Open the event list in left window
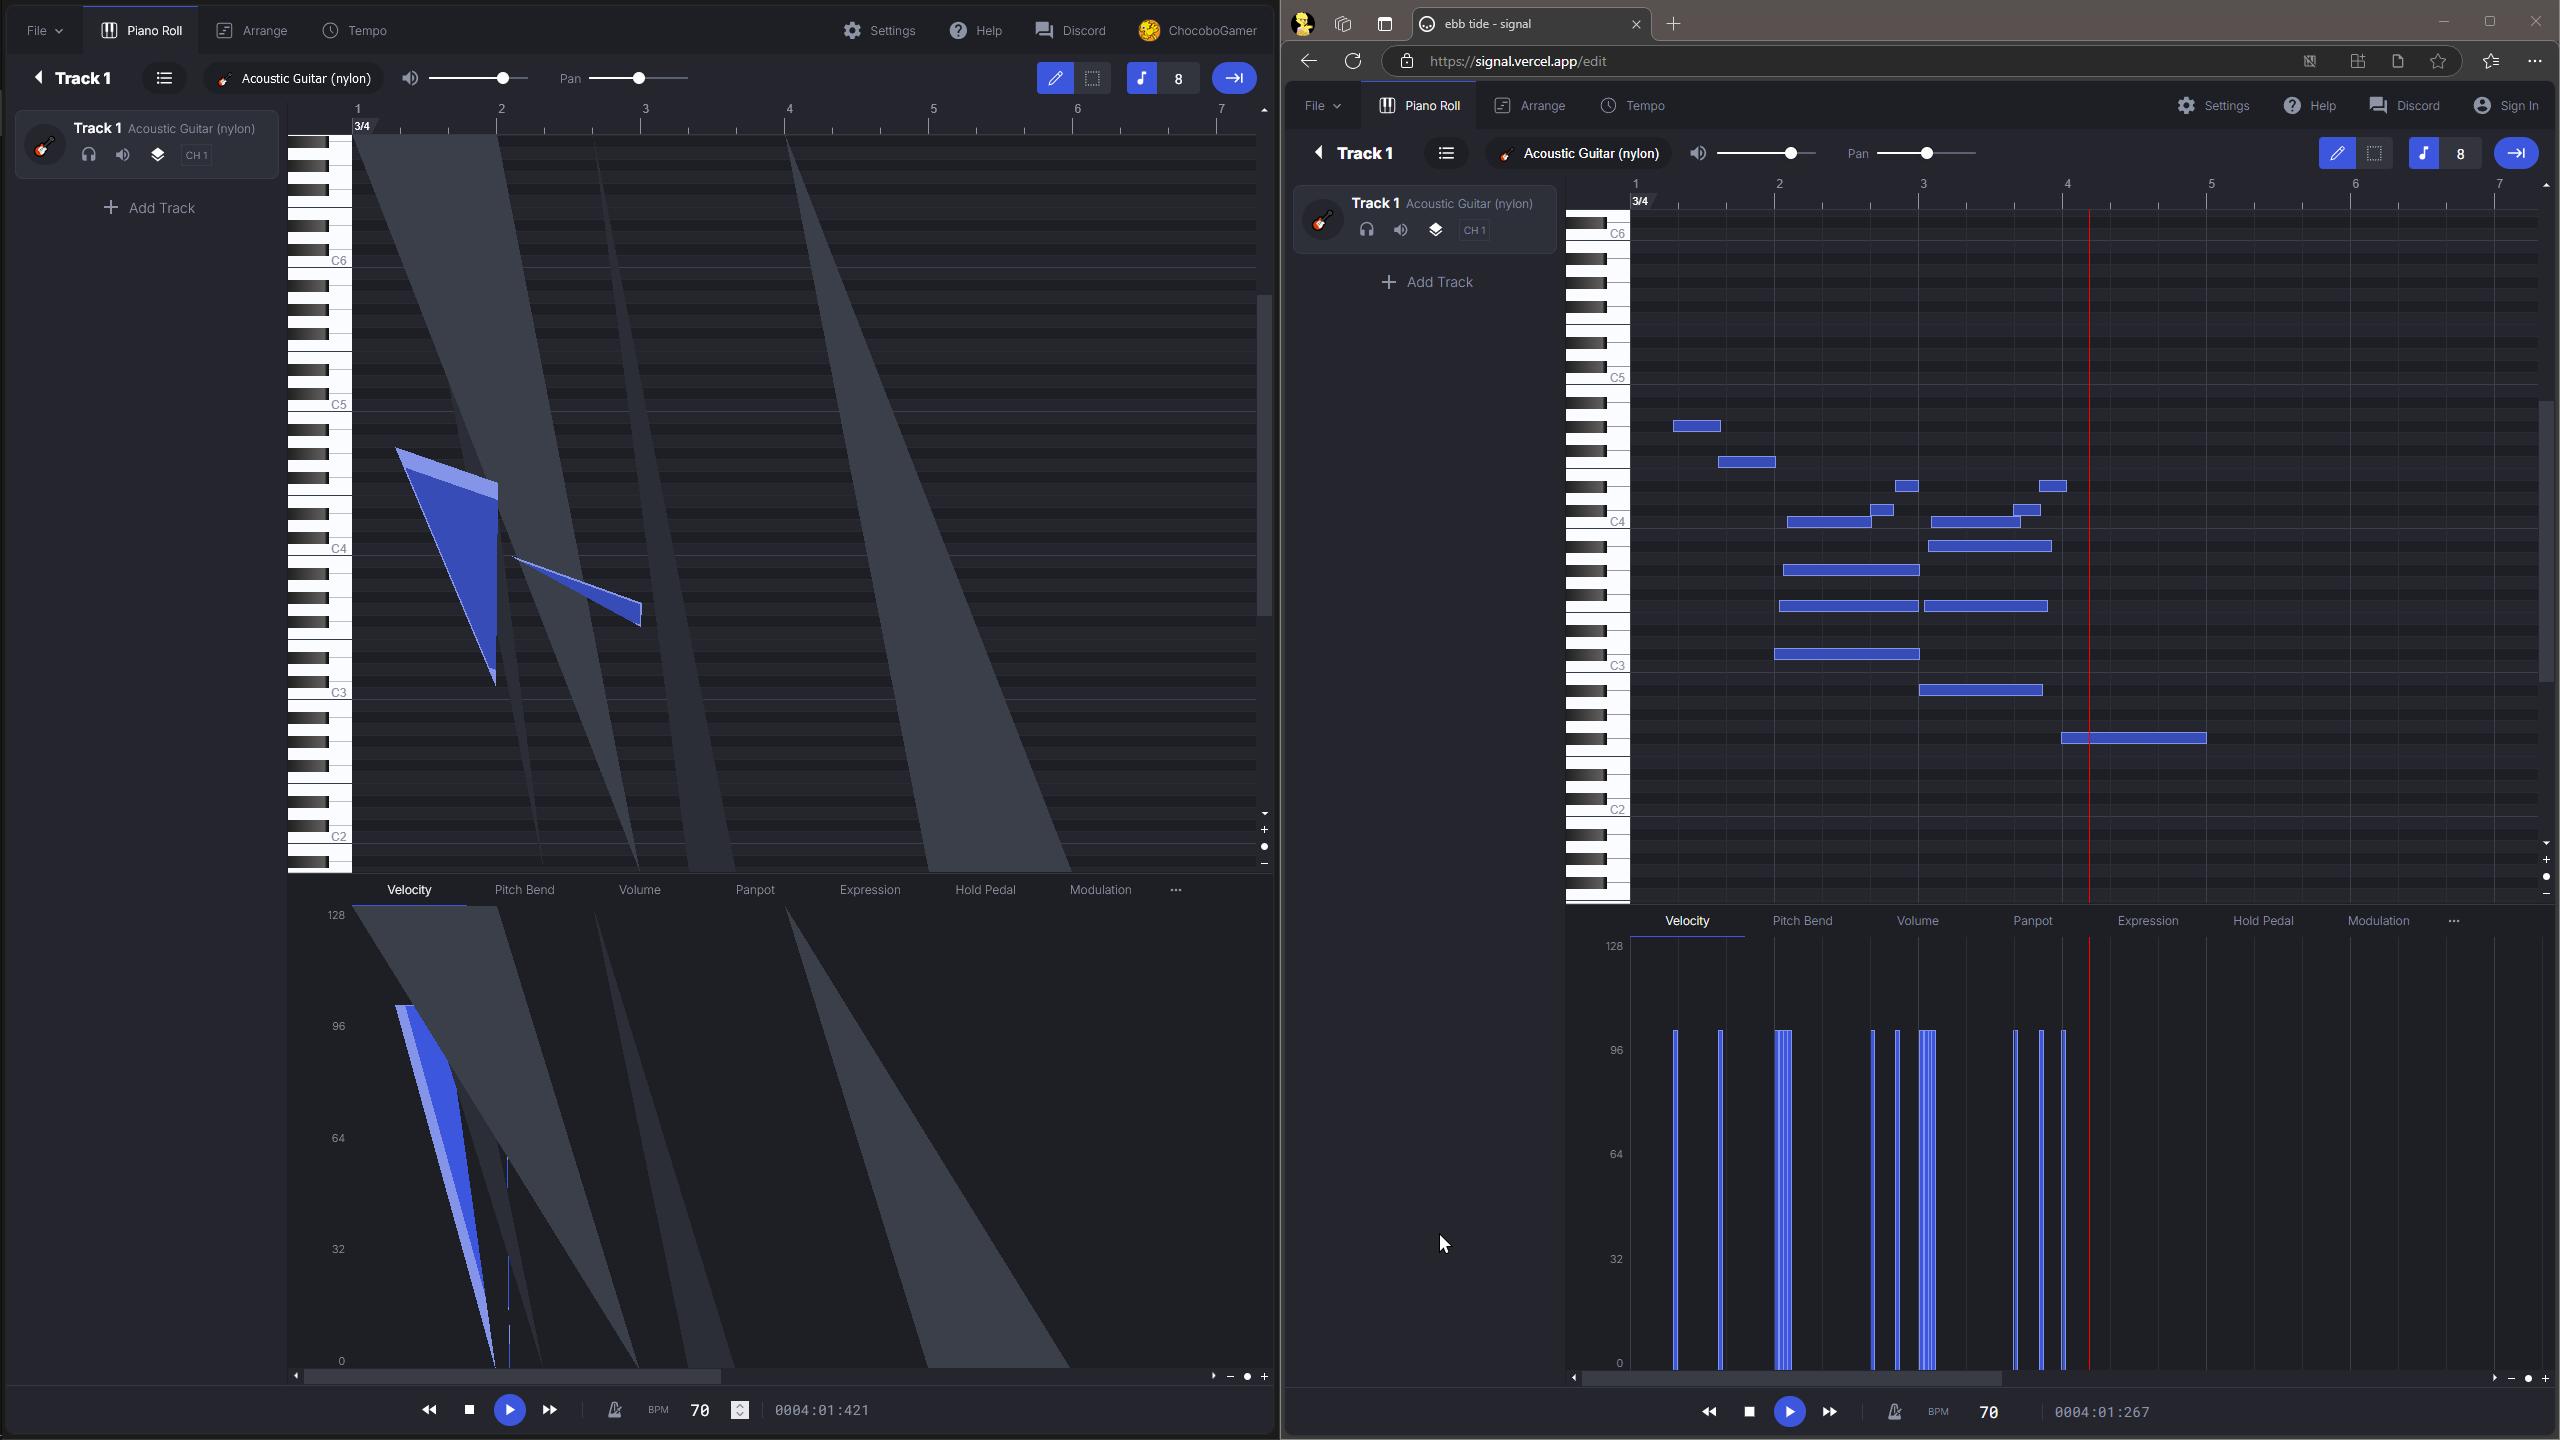 pos(164,78)
